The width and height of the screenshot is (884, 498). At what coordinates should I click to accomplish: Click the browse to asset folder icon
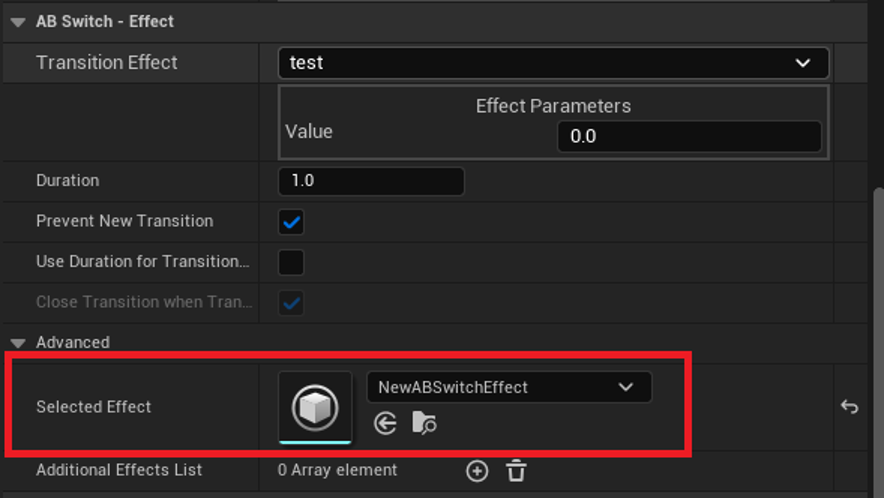point(424,424)
